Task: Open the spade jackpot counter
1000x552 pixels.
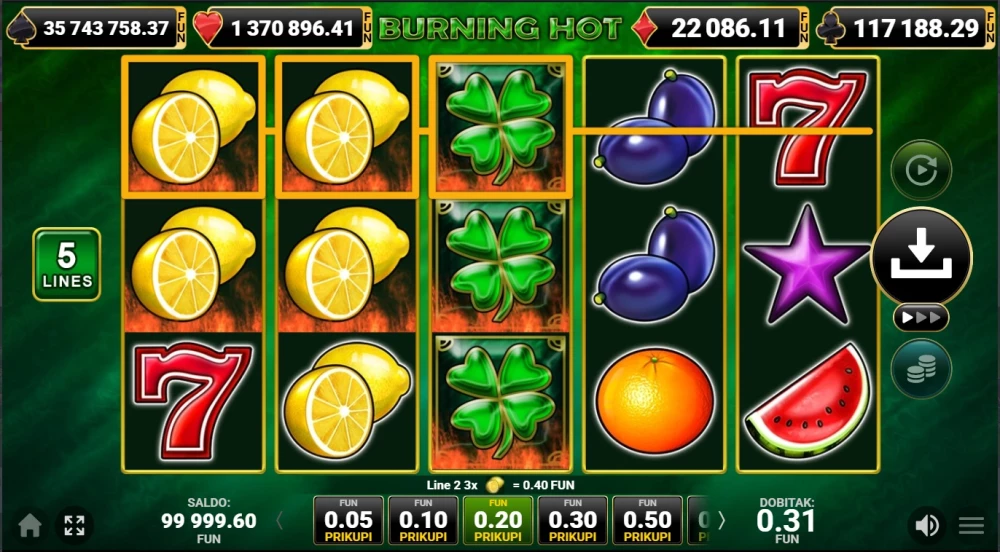Action: pyautogui.click(x=96, y=28)
